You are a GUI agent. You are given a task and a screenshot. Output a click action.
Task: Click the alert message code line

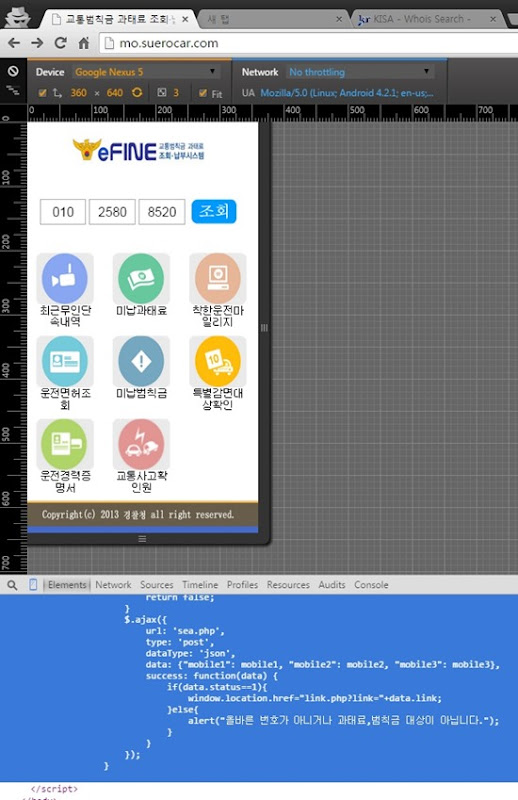[x=343, y=720]
